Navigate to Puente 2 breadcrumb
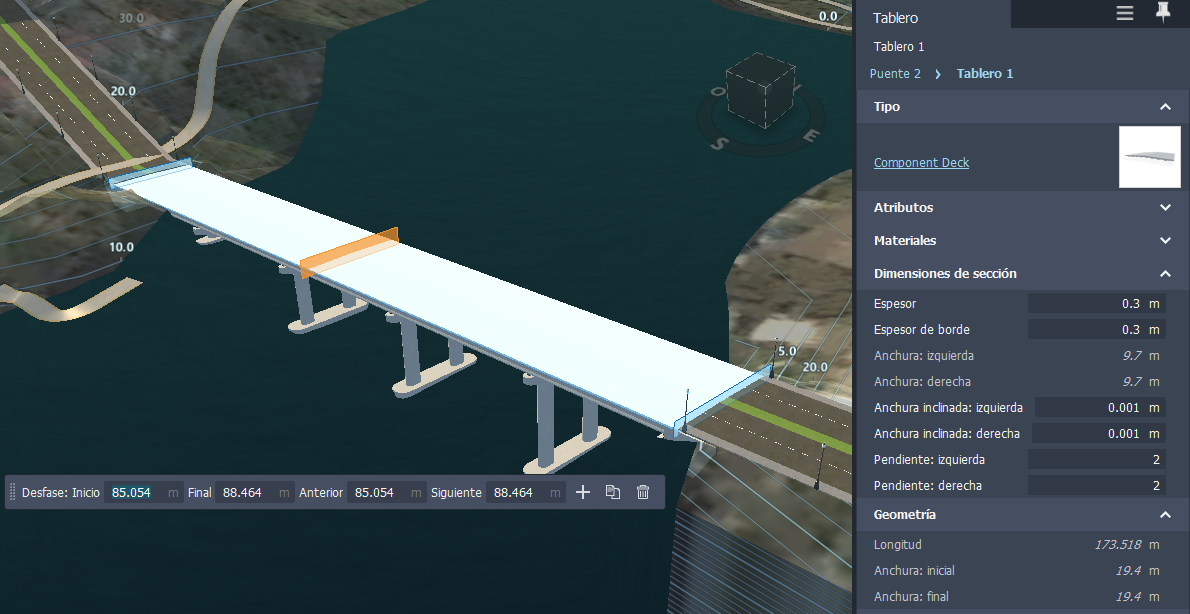Image resolution: width=1190 pixels, height=614 pixels. pos(896,74)
